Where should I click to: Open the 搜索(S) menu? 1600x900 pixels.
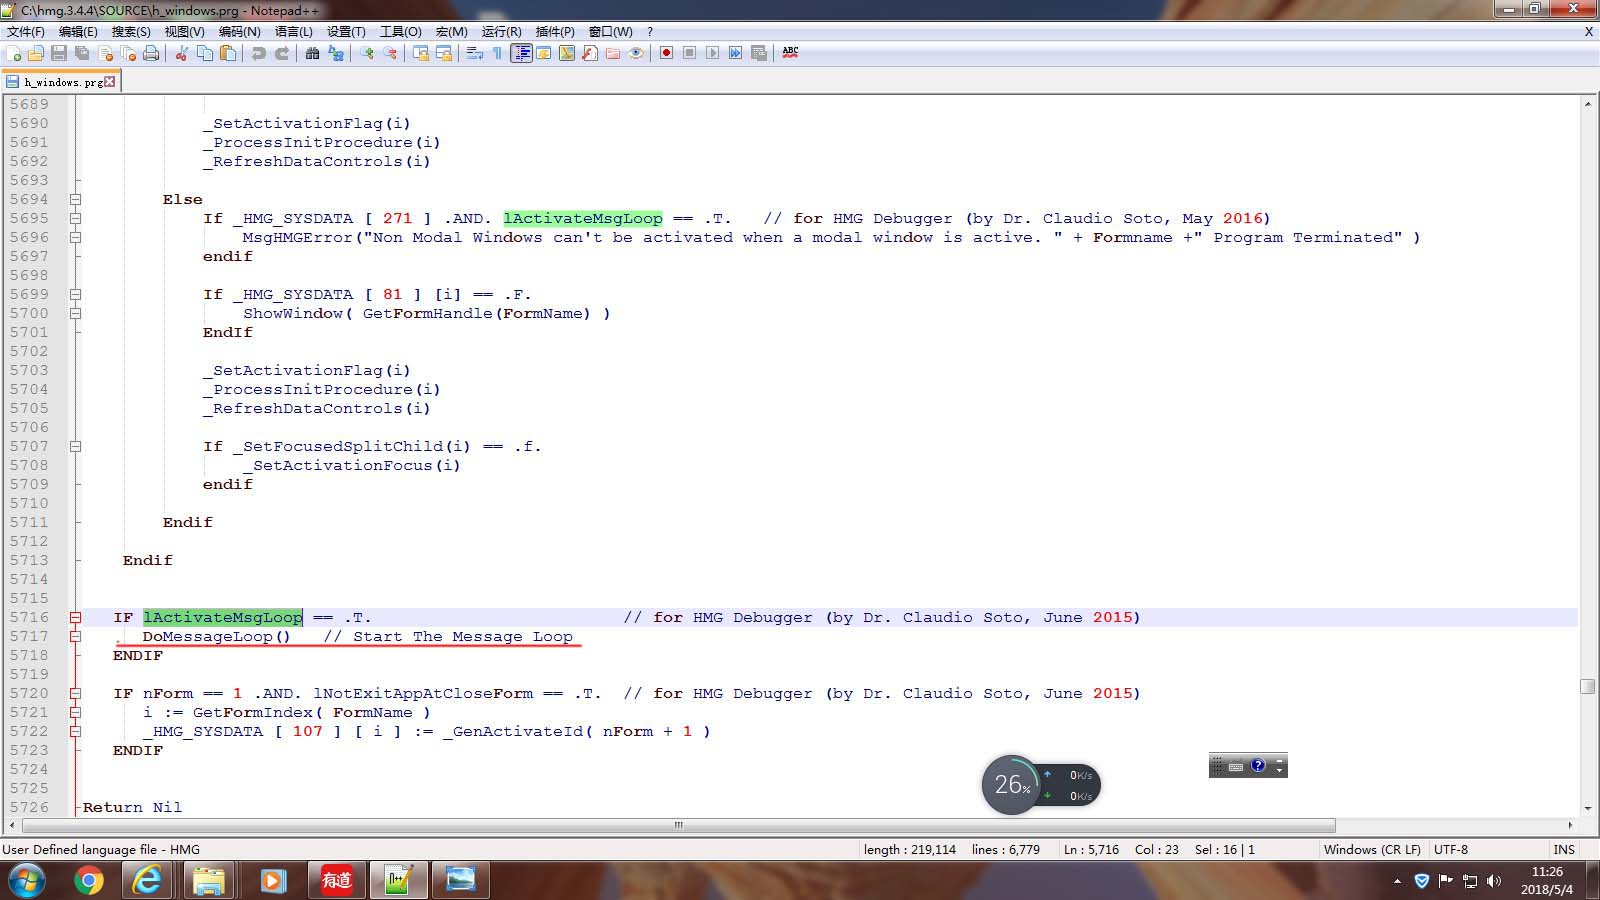tap(131, 31)
